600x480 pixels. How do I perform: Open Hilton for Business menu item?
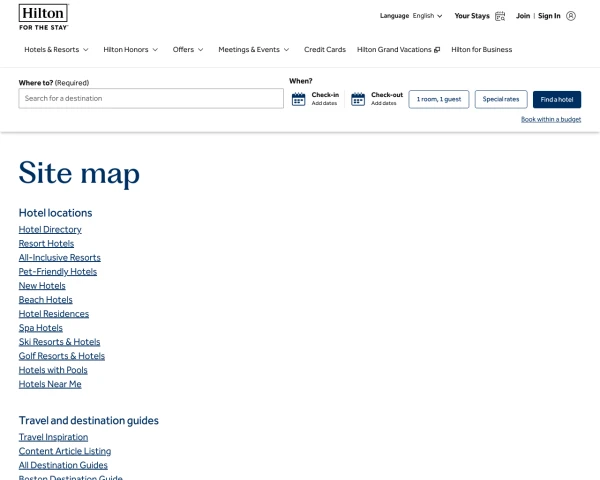(x=481, y=49)
